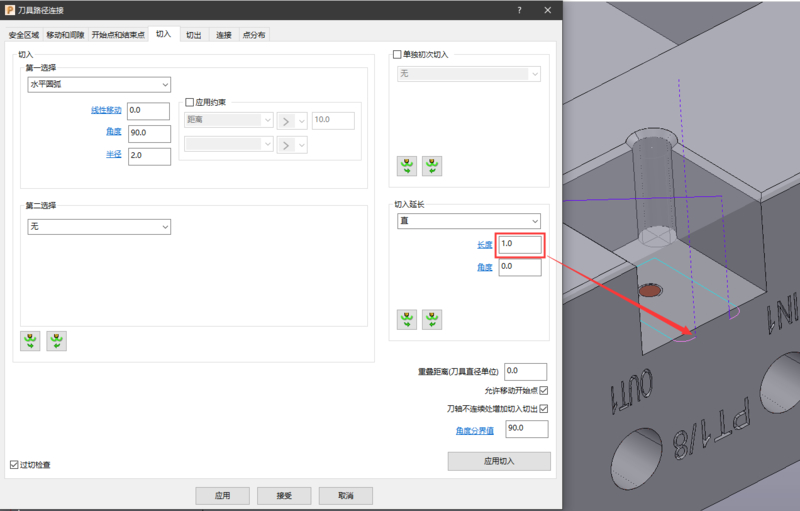The image size is (800, 511).
Task: Open the 安全区域 tab
Action: [x=24, y=35]
